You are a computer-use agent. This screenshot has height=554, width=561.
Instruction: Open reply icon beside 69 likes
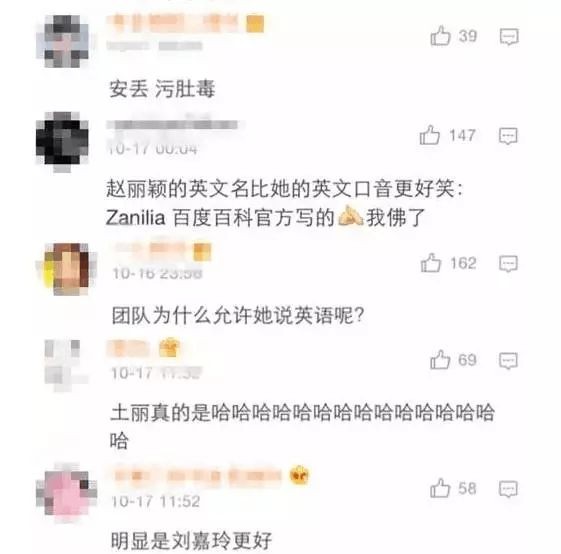(508, 360)
